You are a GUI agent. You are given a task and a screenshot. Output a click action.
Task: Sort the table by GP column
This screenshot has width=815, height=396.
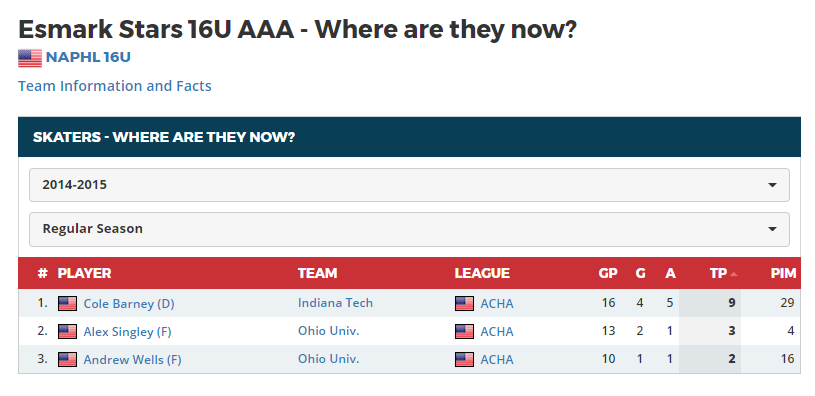pos(608,273)
